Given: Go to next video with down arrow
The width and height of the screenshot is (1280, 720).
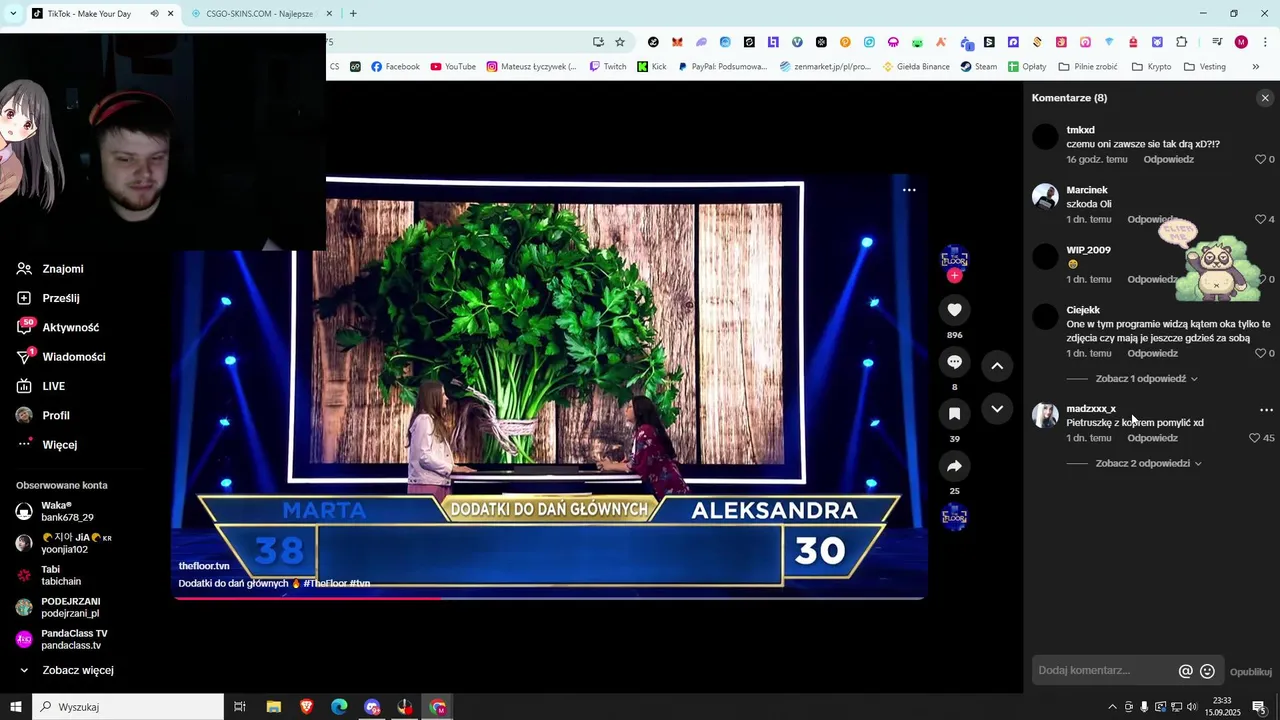Looking at the screenshot, I should pos(997,409).
